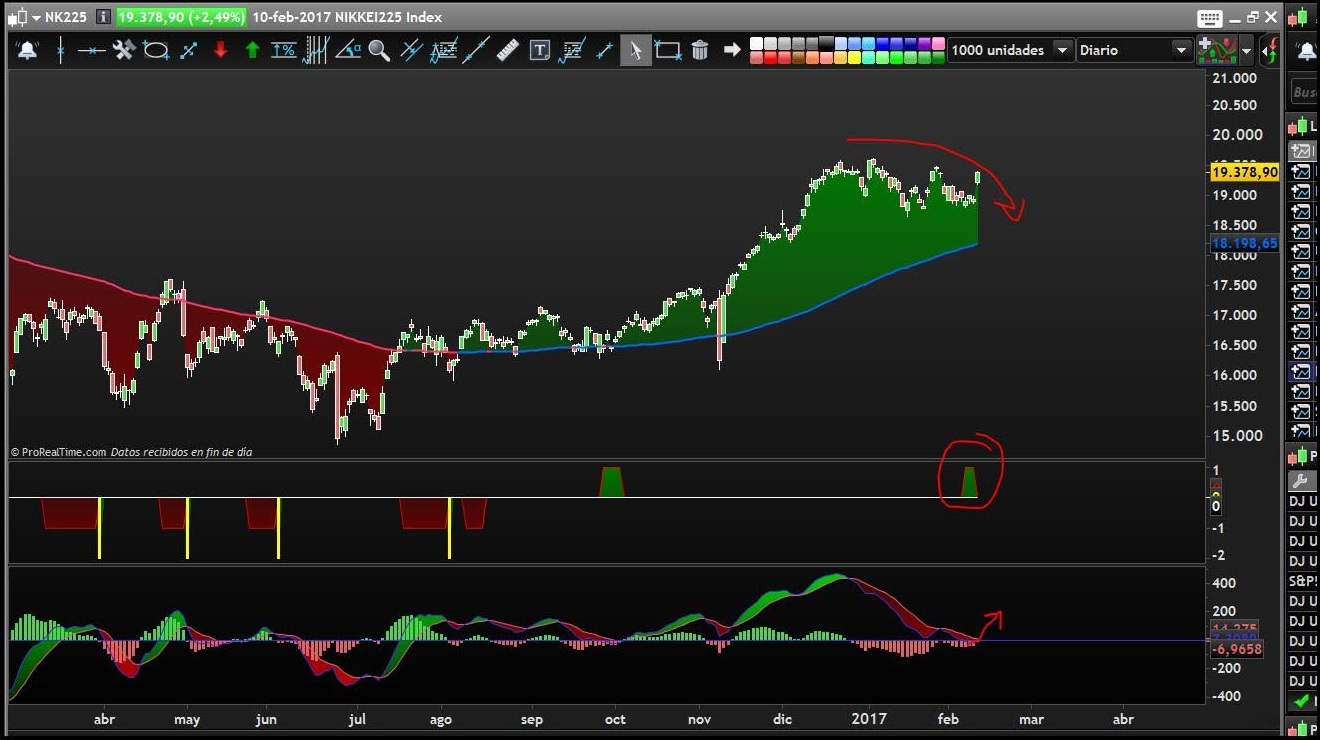Open the alarm bell tool in the toolbar
This screenshot has height=740, width=1320.
tap(27, 50)
